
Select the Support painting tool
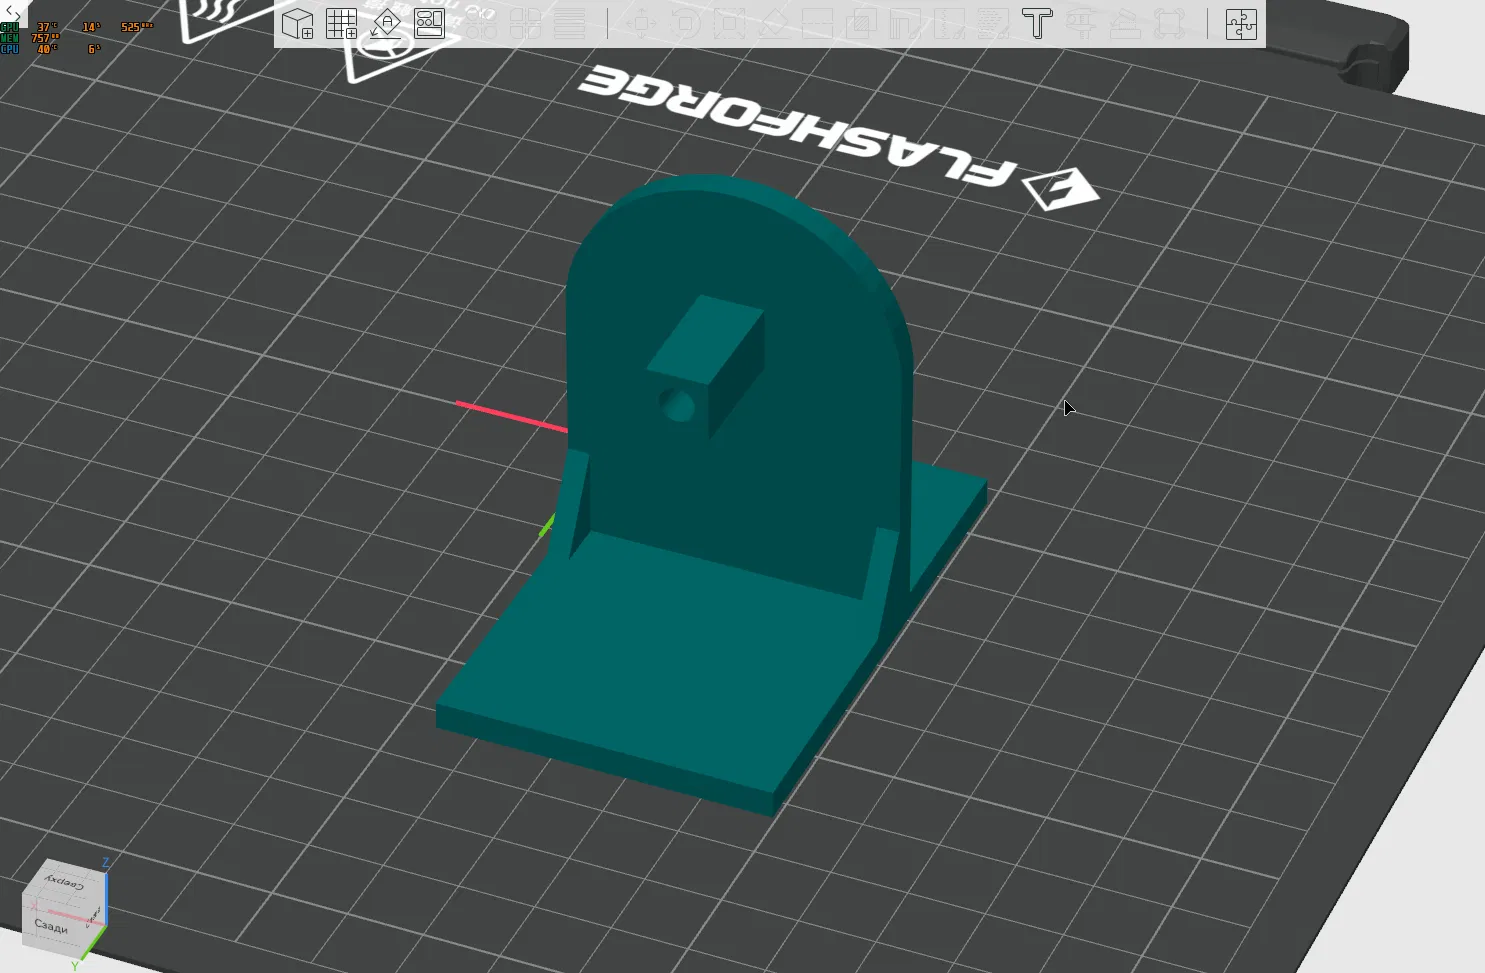pyautogui.click(x=905, y=24)
